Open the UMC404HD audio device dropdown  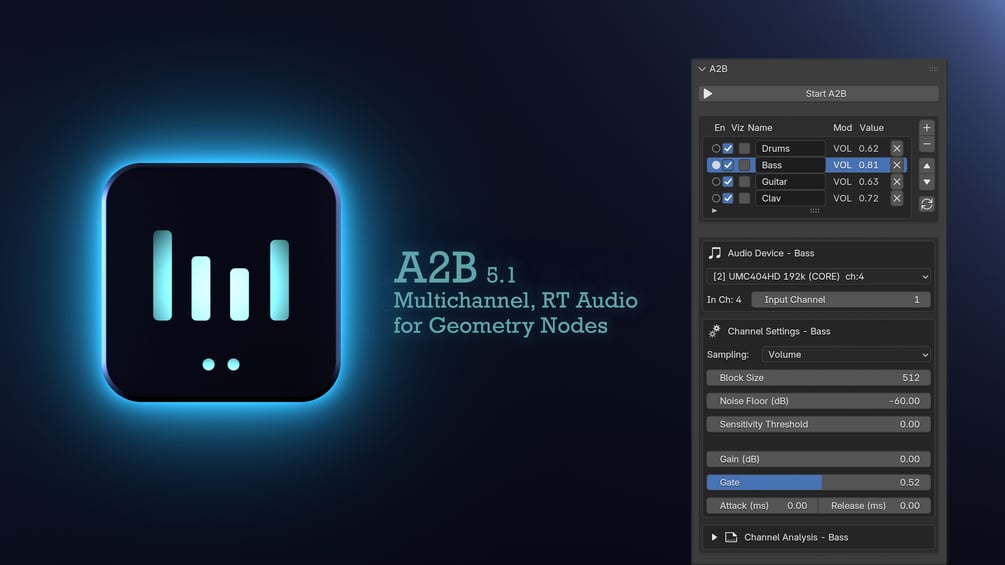818,276
